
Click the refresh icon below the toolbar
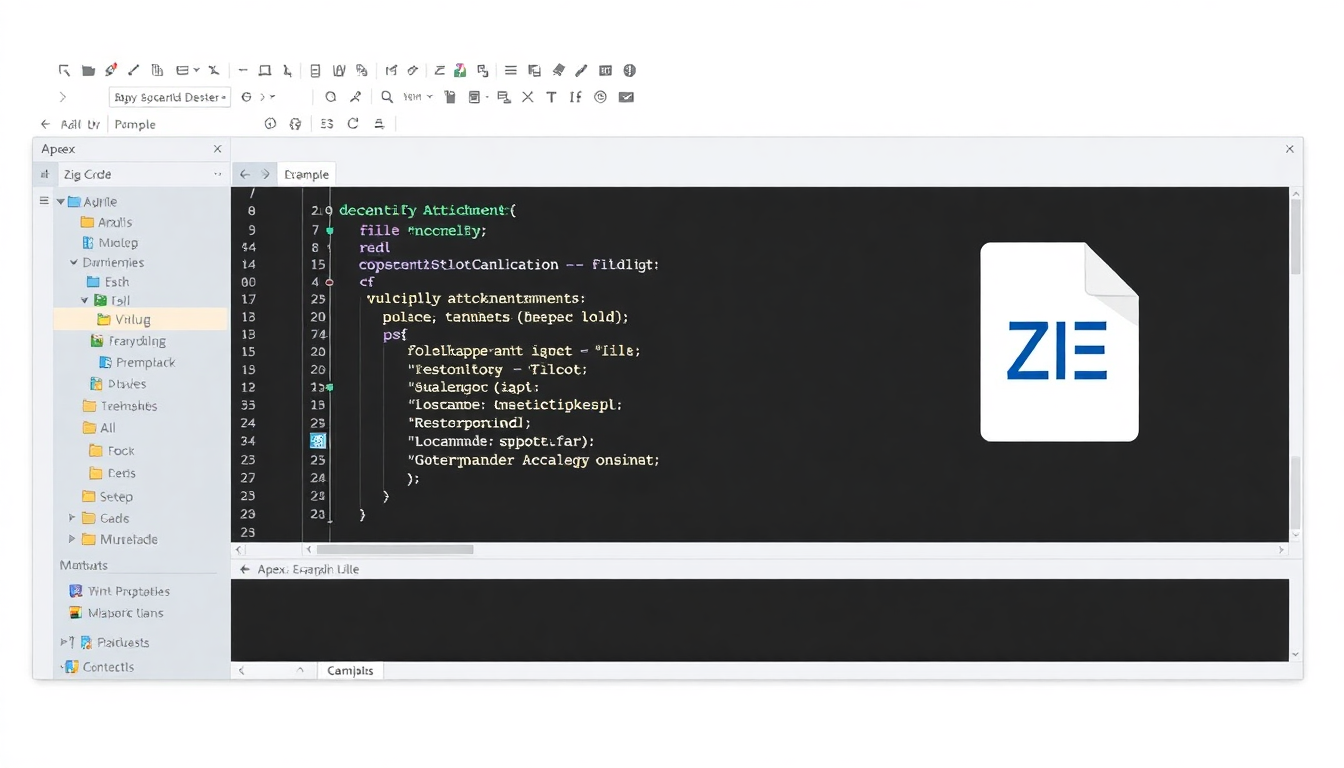click(352, 123)
